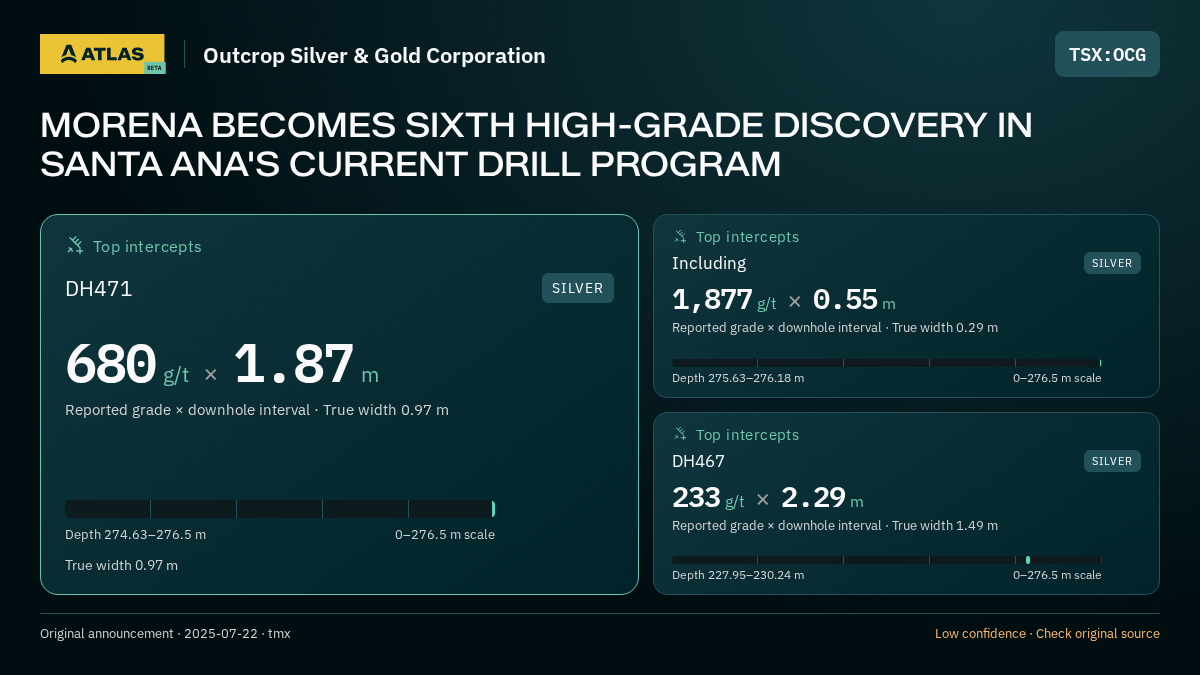
Task: Click the Original announcement 2025-07-22 tmx text
Action: (165, 634)
